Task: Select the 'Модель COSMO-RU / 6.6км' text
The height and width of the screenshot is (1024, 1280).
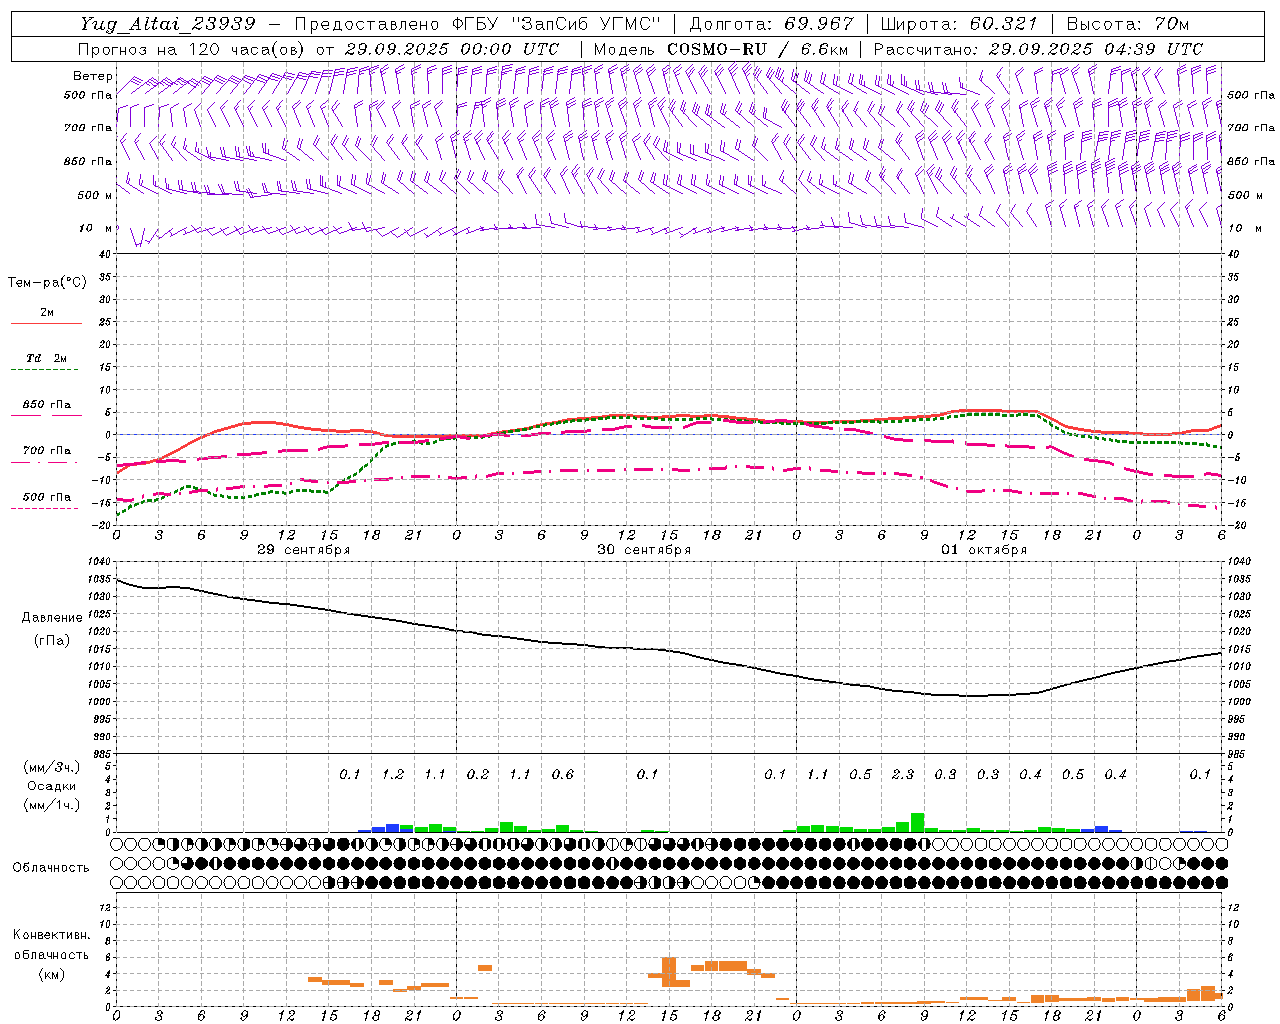Action: click(x=720, y=49)
